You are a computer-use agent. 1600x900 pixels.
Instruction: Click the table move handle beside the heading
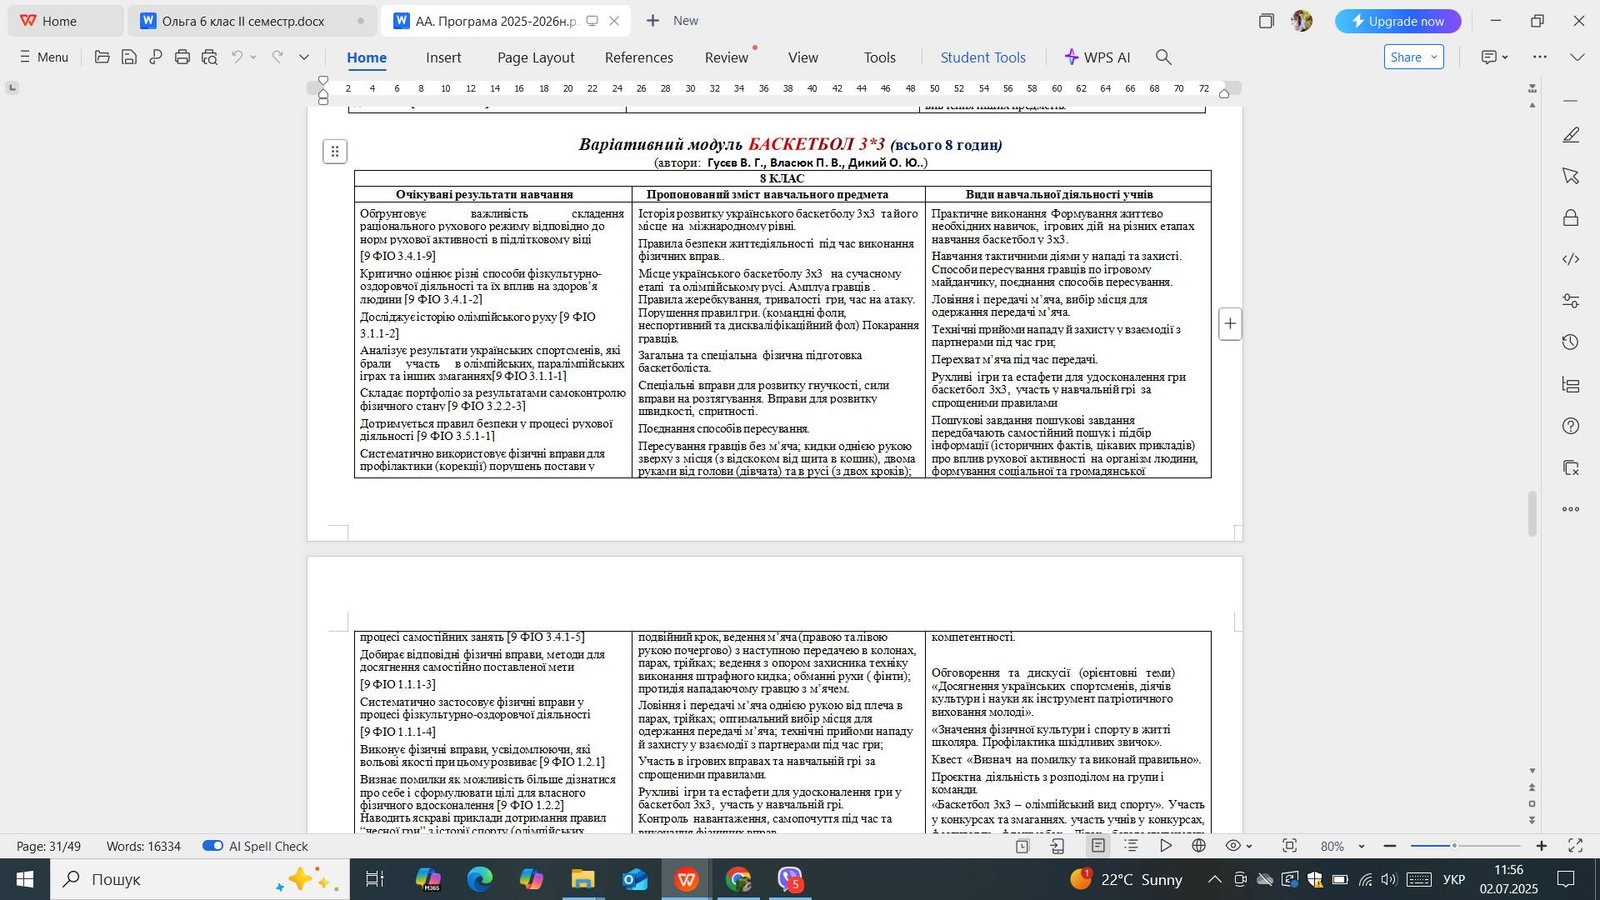[335, 152]
